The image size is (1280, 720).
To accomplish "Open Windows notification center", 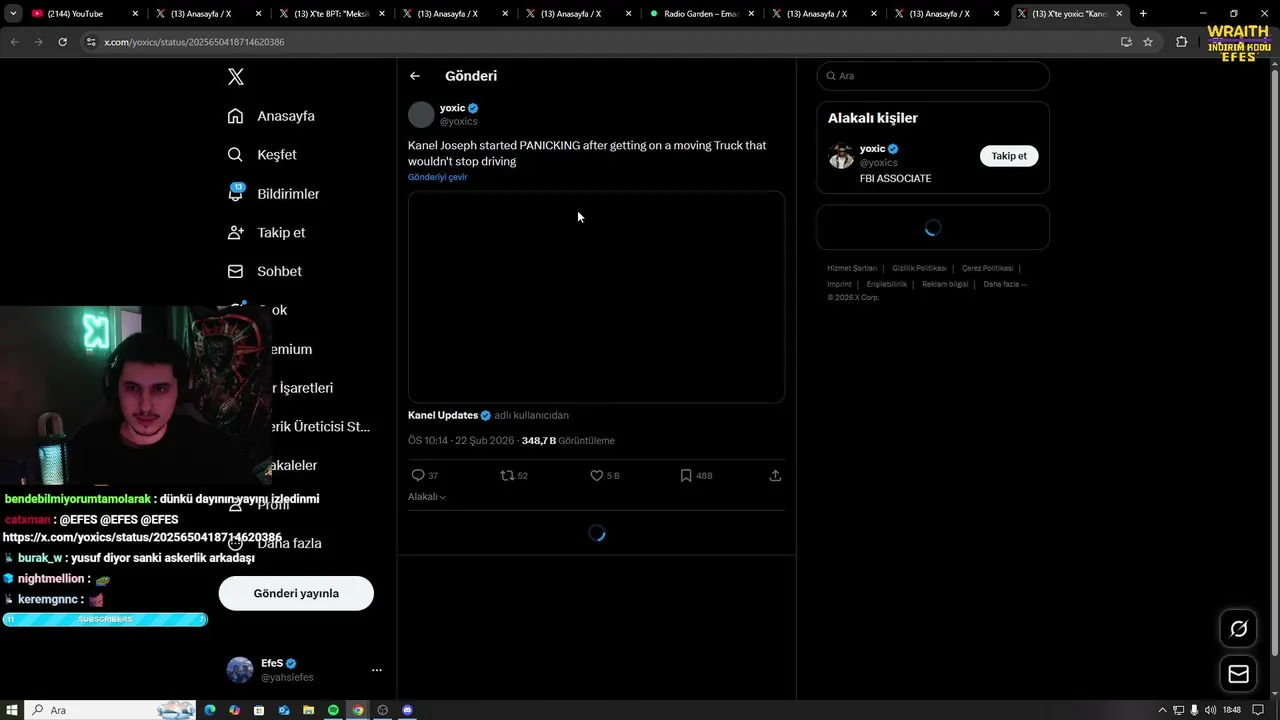I will coord(1259,710).
